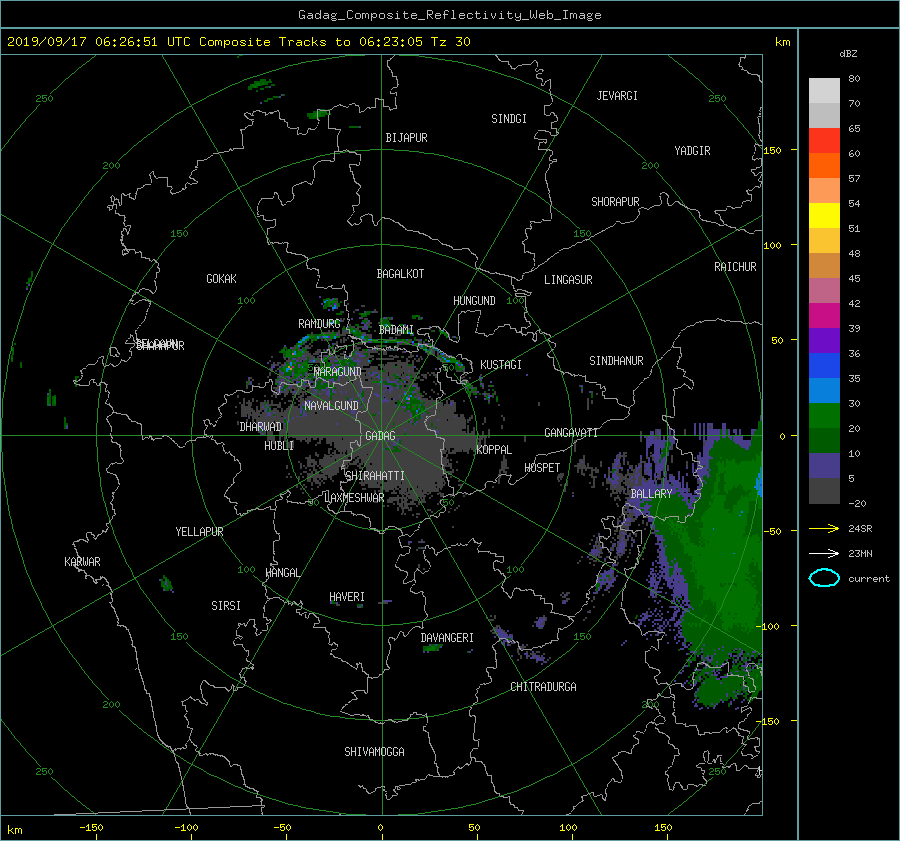Screen dimensions: 900x841
Task: Click the DHARWAD city label
Action: tap(261, 427)
